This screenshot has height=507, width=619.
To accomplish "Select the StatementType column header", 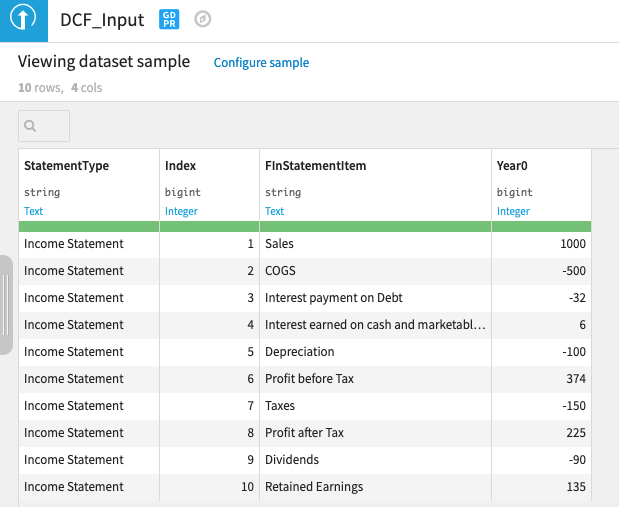I will click(x=66, y=166).
